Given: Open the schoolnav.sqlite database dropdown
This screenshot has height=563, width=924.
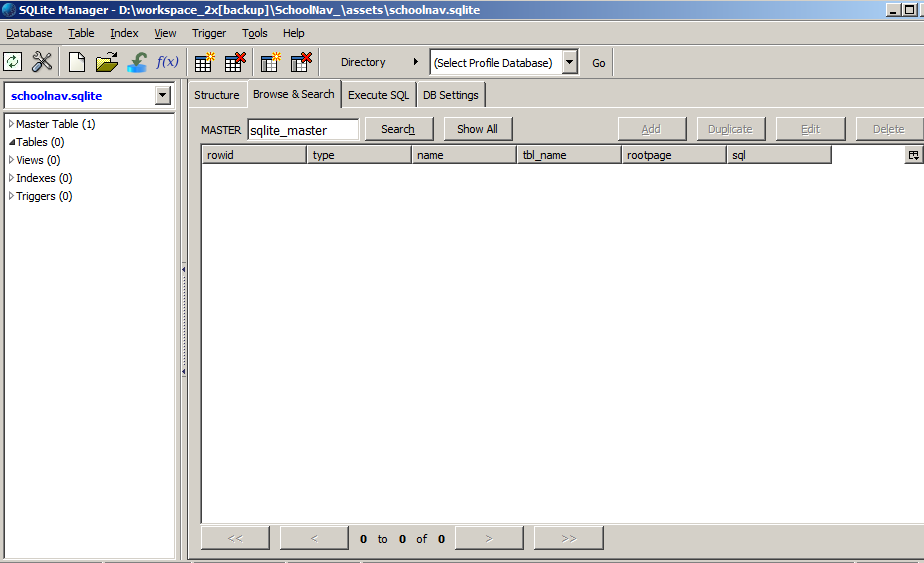Looking at the screenshot, I should [163, 96].
